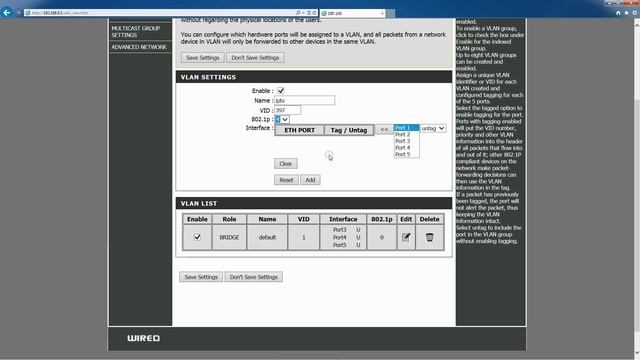
Task: Go back with the browser back arrow
Action: 7,13
